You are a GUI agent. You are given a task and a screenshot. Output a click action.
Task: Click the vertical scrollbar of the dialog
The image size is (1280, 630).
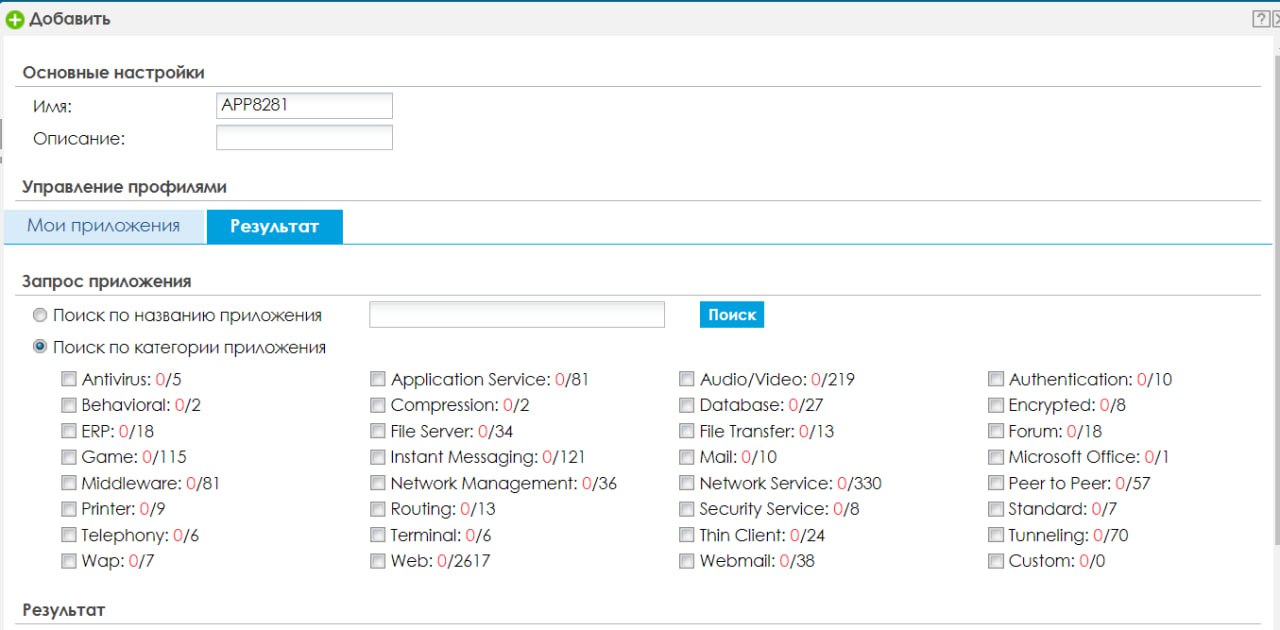[1275, 300]
